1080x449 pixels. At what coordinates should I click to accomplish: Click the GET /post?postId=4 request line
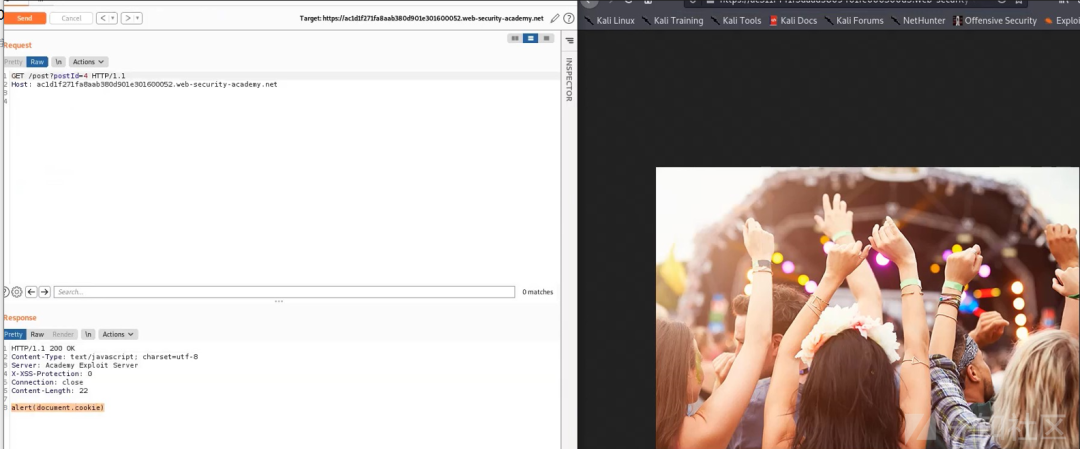pyautogui.click(x=68, y=76)
